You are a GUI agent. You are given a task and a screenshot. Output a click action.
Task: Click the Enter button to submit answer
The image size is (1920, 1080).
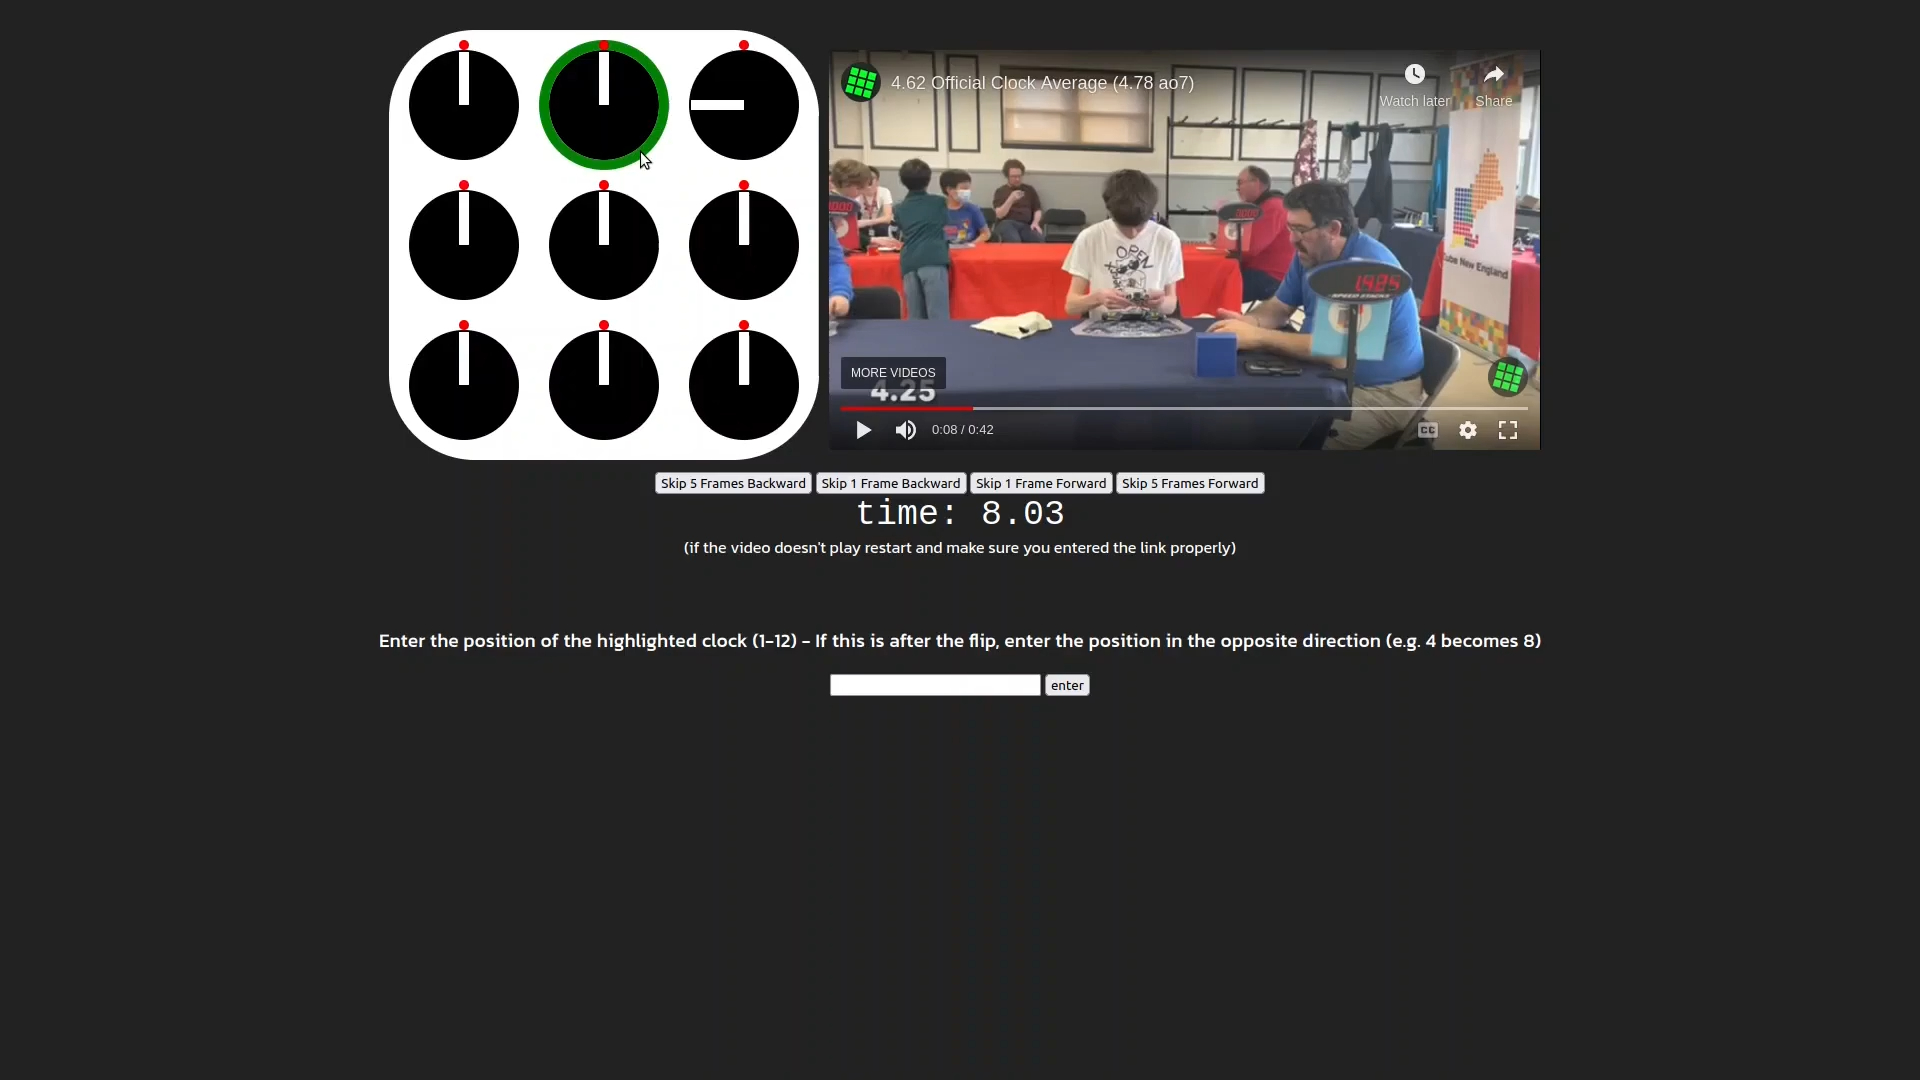coord(1067,684)
